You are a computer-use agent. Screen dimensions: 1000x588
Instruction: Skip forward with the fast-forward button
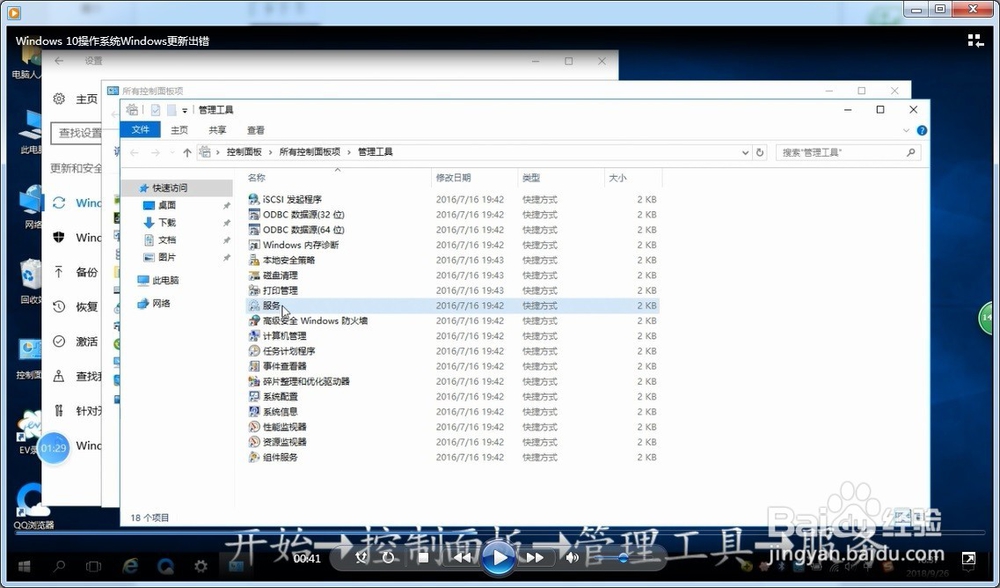point(535,558)
